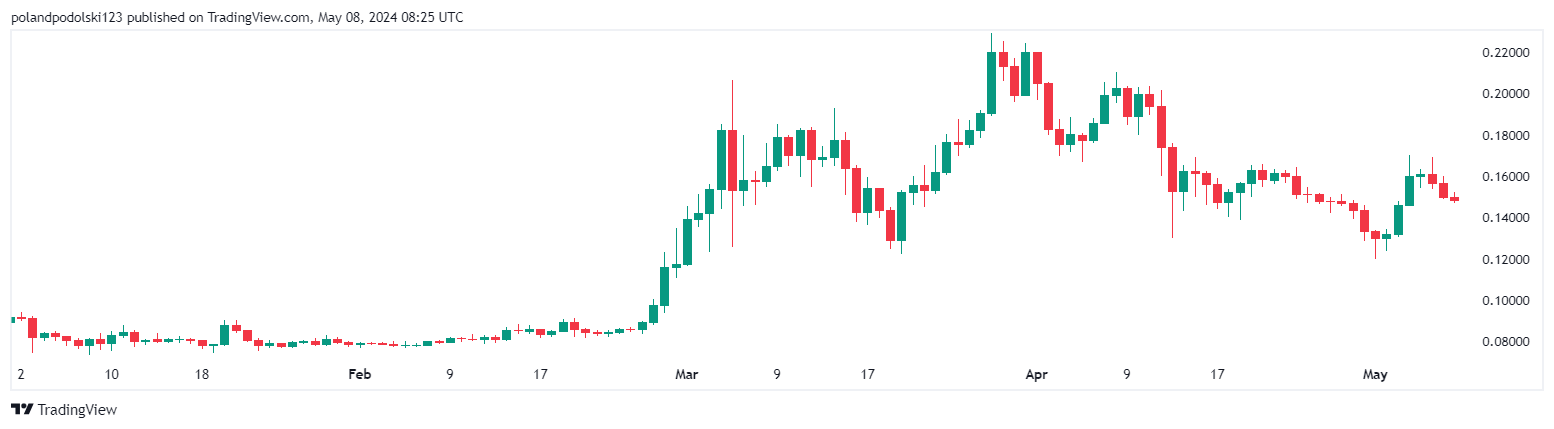Image resolution: width=1554 pixels, height=429 pixels.
Task: Click the TradingView logo at bottom left
Action: [x=63, y=409]
